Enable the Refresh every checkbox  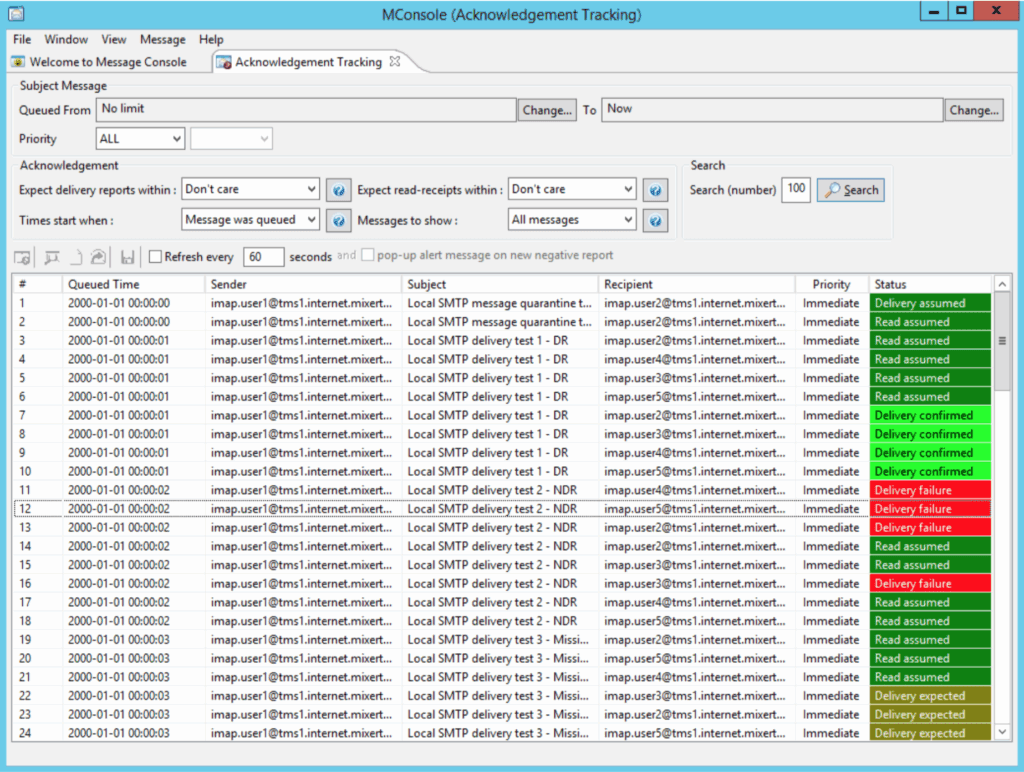[x=155, y=257]
